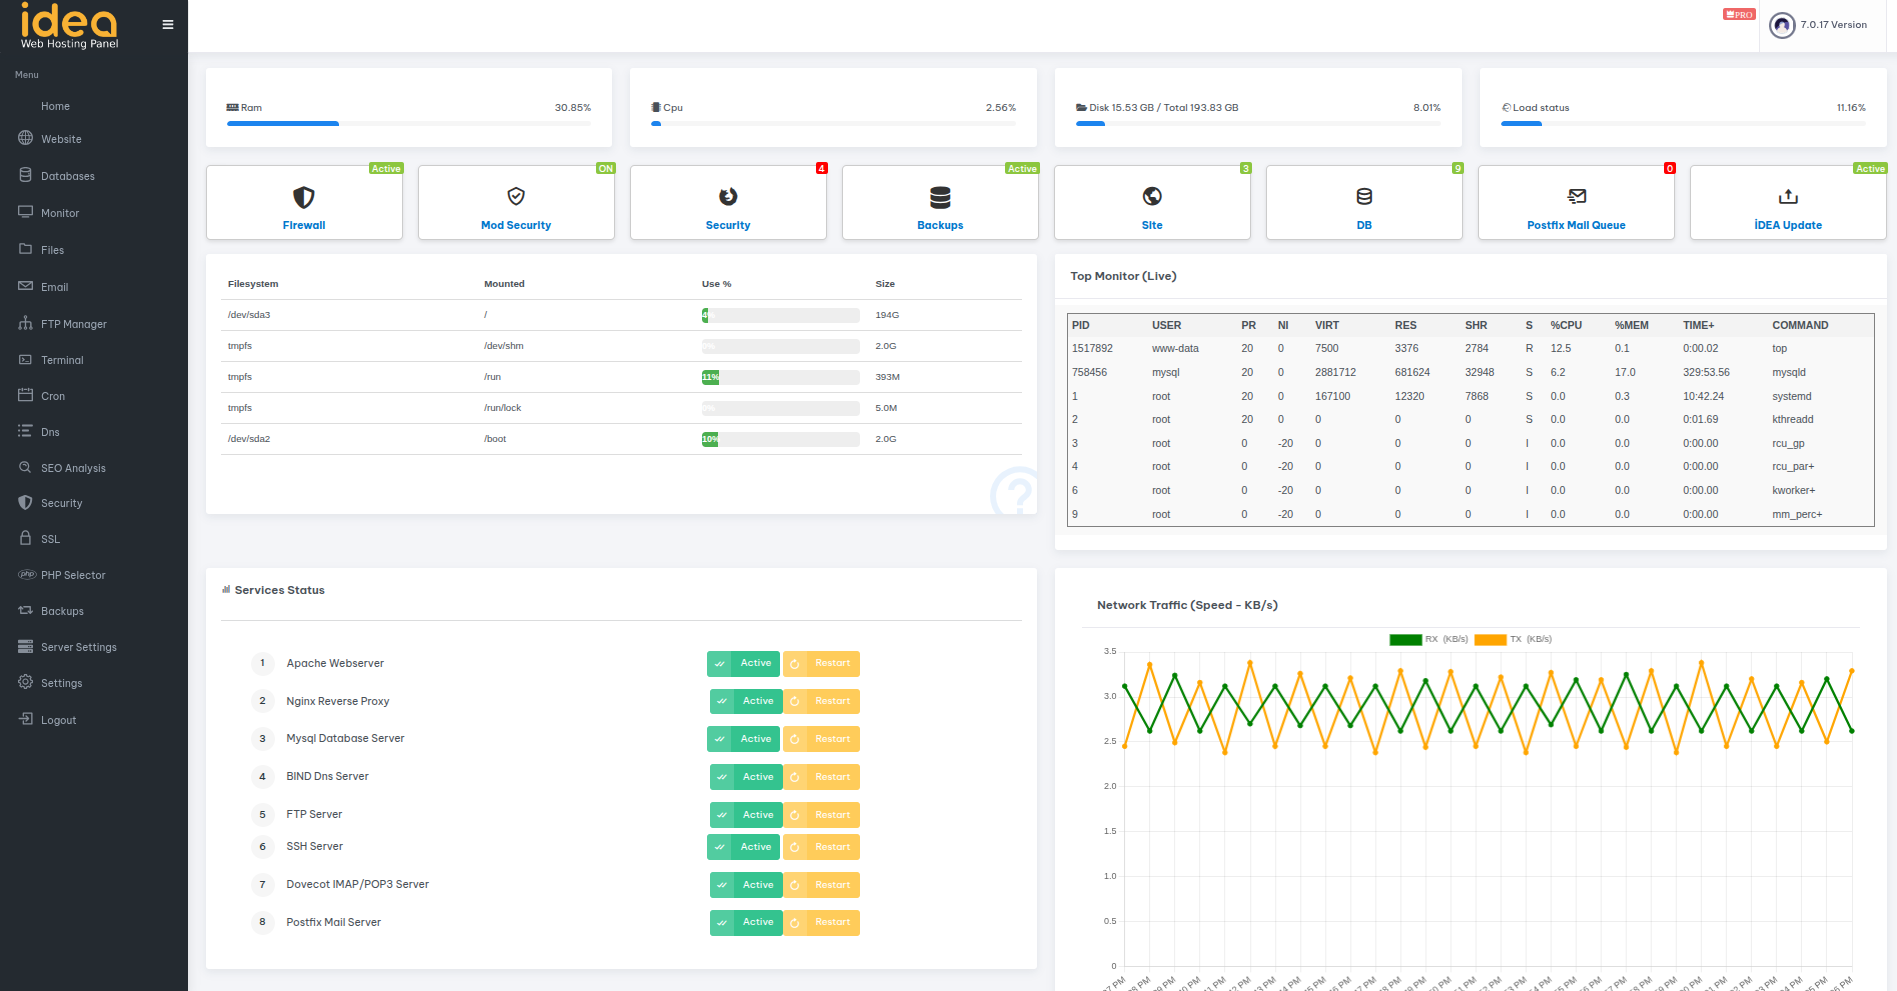Image resolution: width=1897 pixels, height=991 pixels.
Task: Toggle RX legend green swatch in chart
Action: pyautogui.click(x=1405, y=640)
